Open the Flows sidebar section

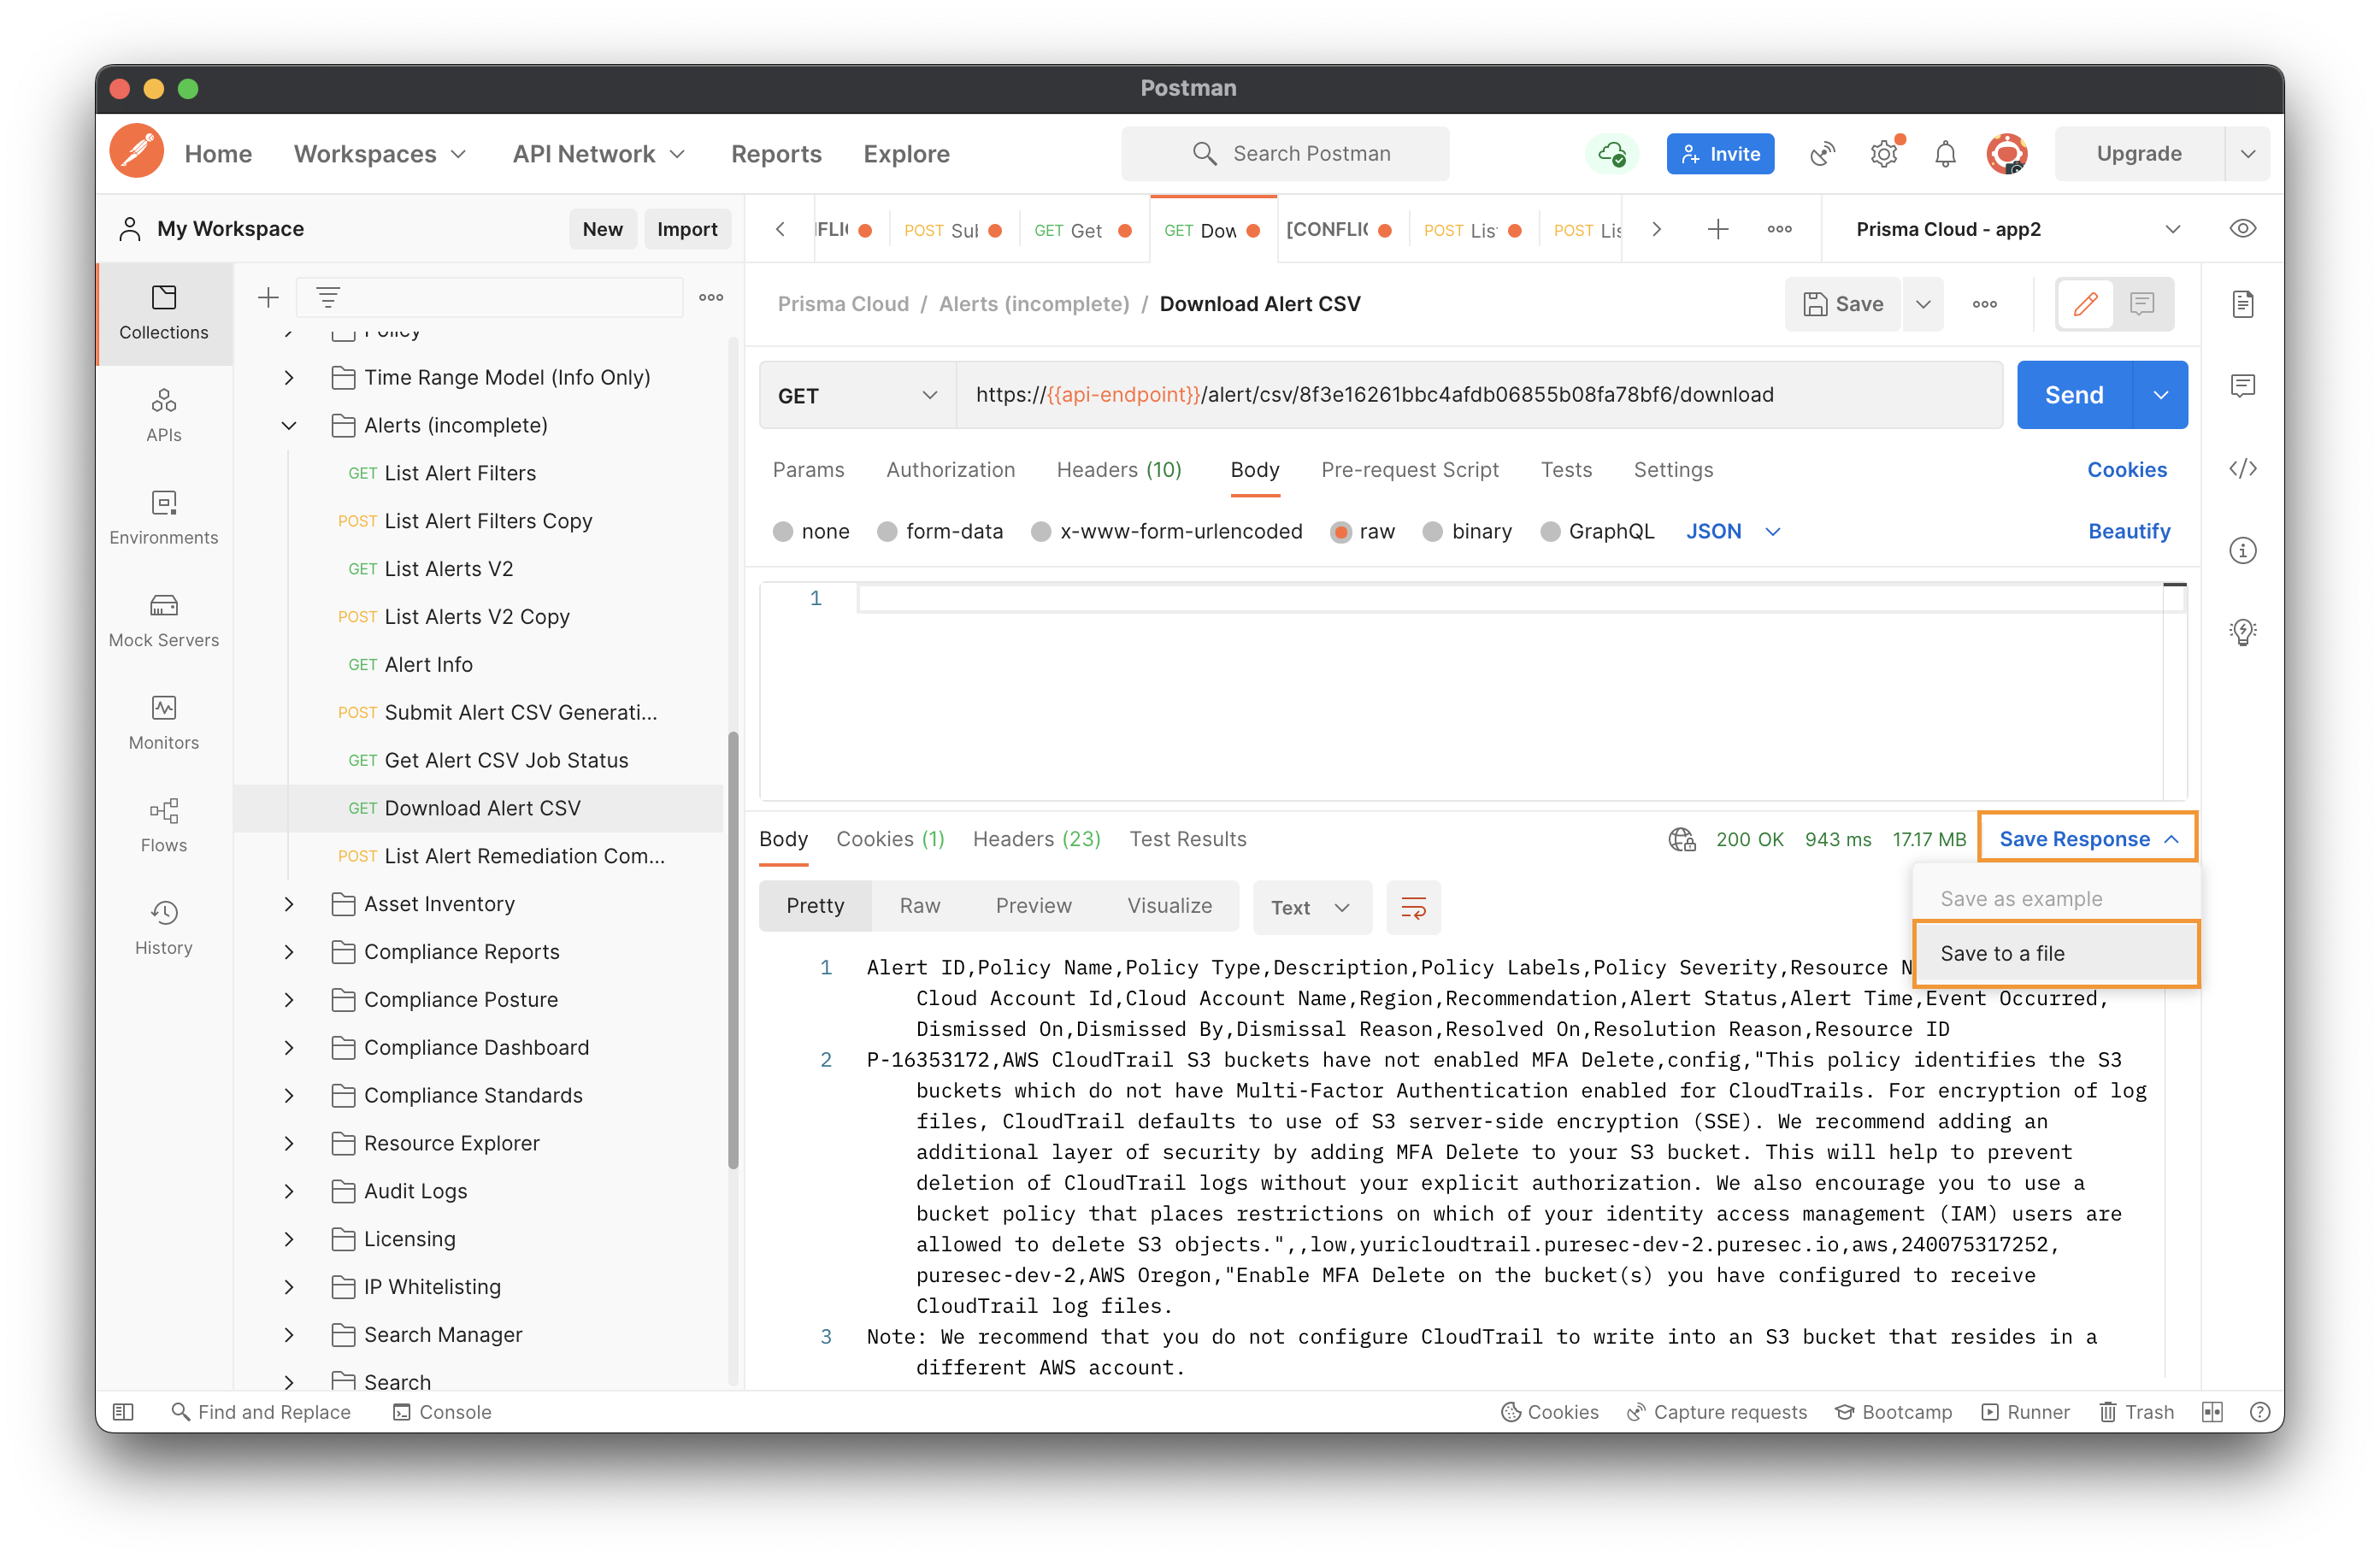163,826
